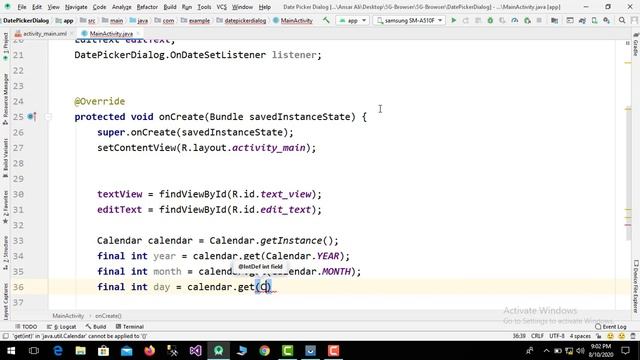Screen dimensions: 640x360
Task: Open the Build menu
Action: (170, 7)
